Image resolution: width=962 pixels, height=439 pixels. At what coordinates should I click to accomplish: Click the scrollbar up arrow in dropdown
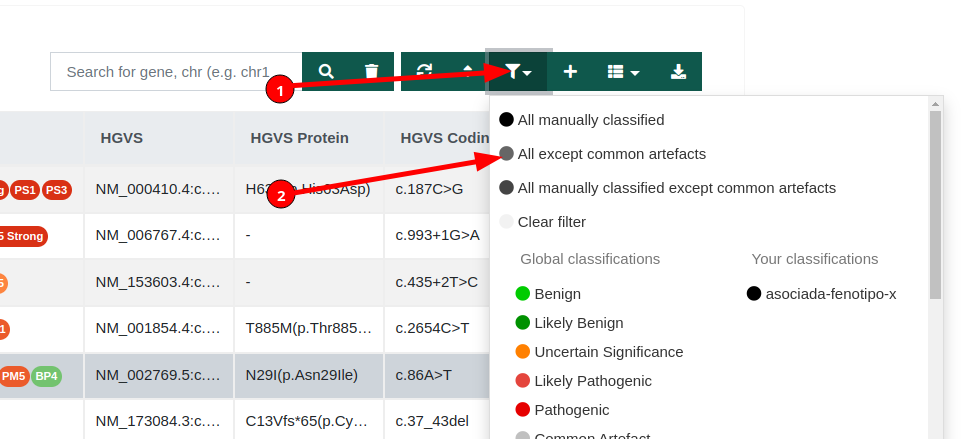click(935, 103)
